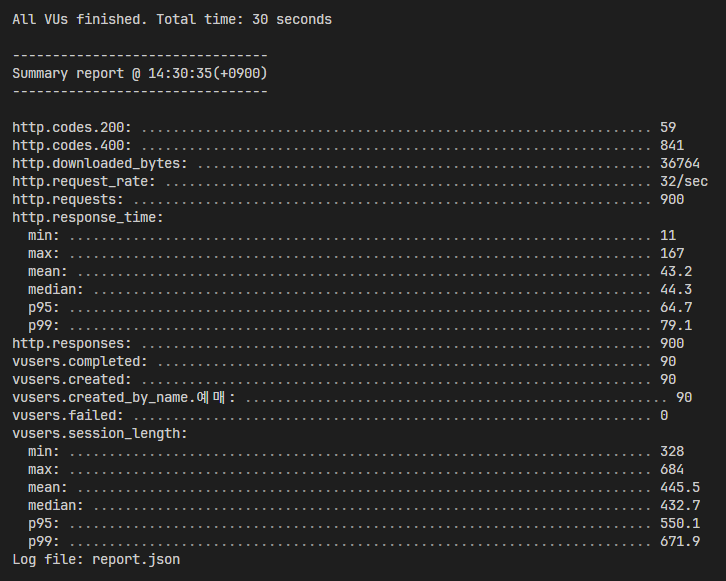Click the http.request_rate value 32/sec
This screenshot has width=726, height=581.
684,181
